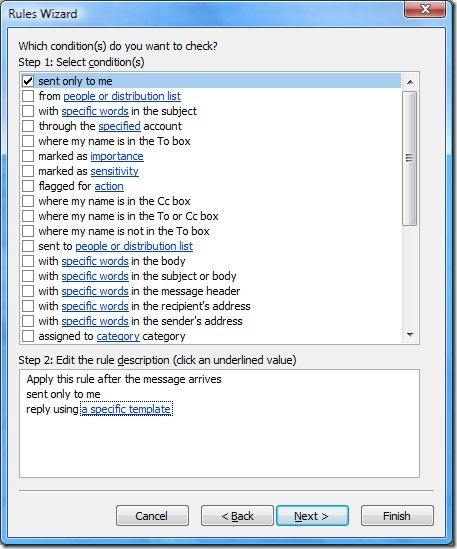This screenshot has height=549, width=457.
Task: Click the 'action' link
Action: point(109,186)
